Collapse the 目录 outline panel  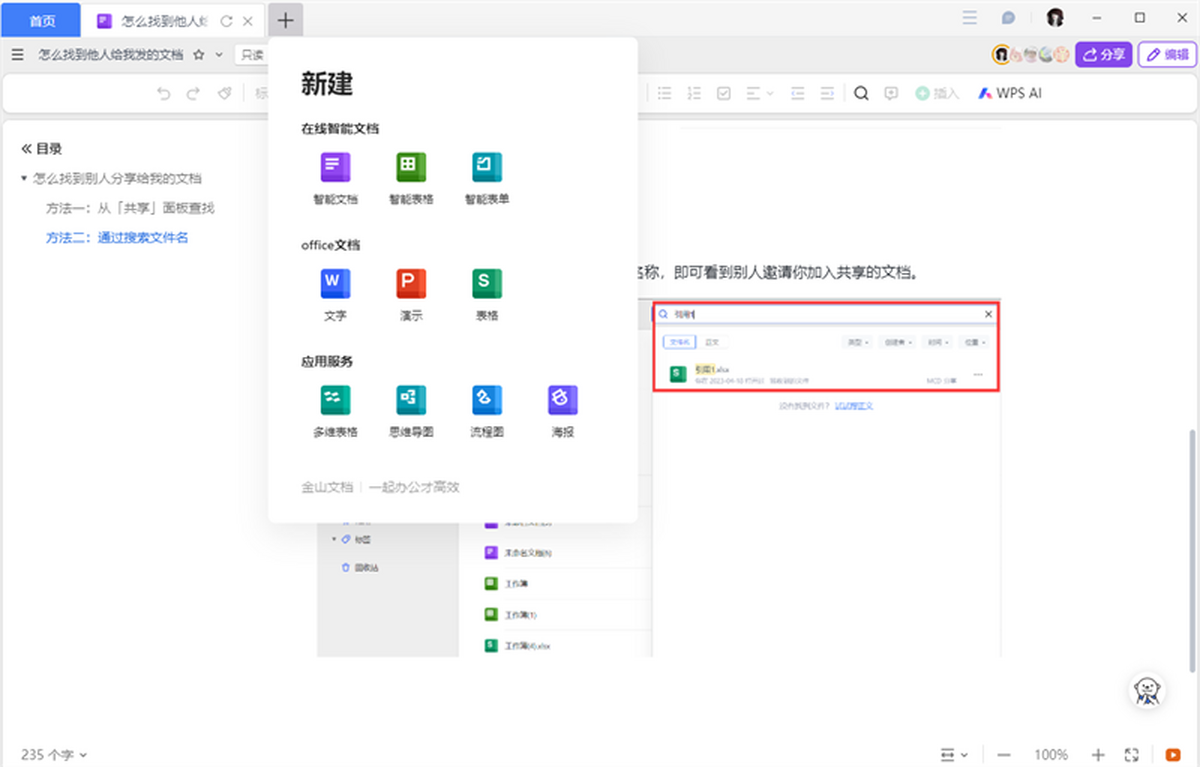pyautogui.click(x=27, y=149)
